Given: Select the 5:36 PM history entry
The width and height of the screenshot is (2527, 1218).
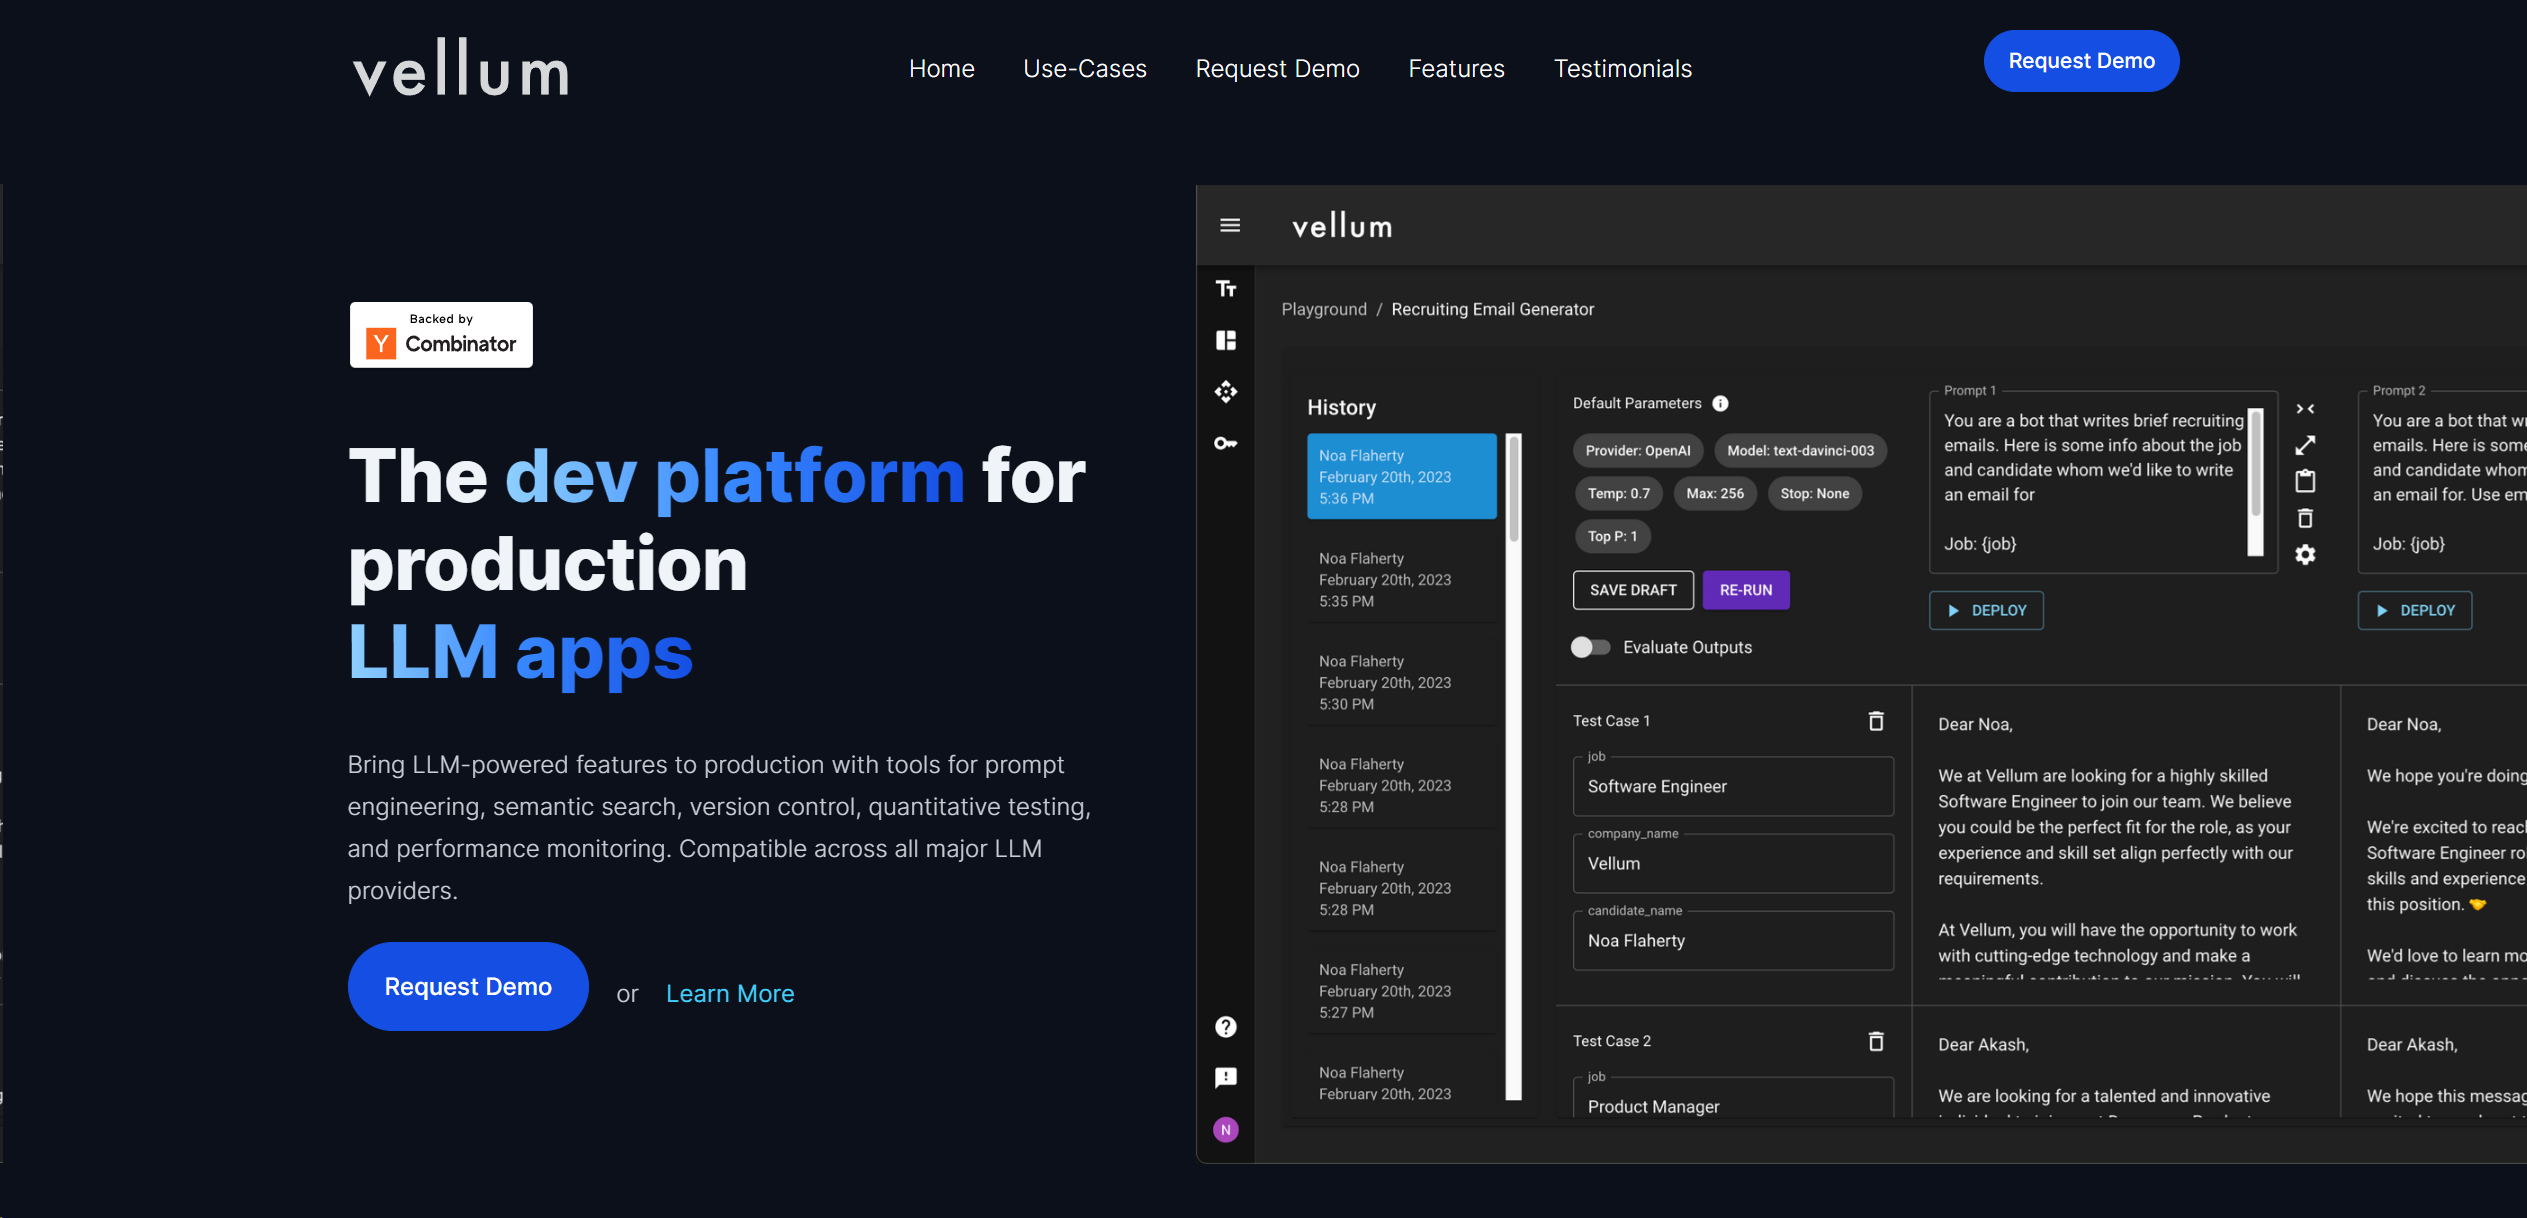Looking at the screenshot, I should [x=1402, y=477].
